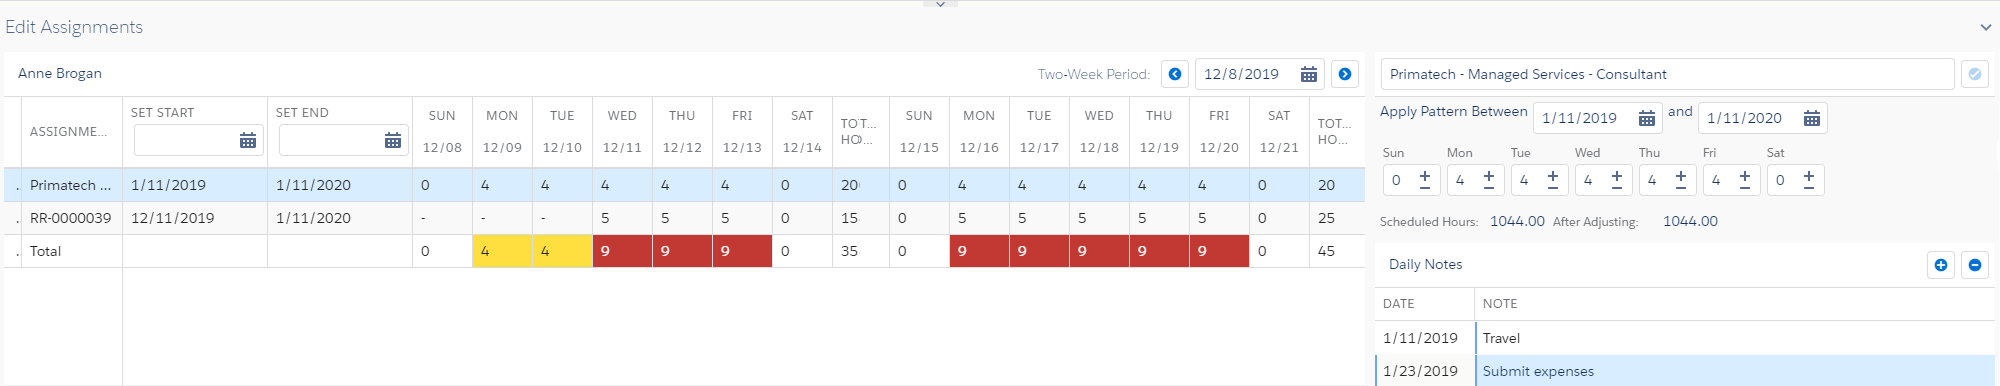
Task: Open calendar for Set End filter
Action: click(x=393, y=141)
